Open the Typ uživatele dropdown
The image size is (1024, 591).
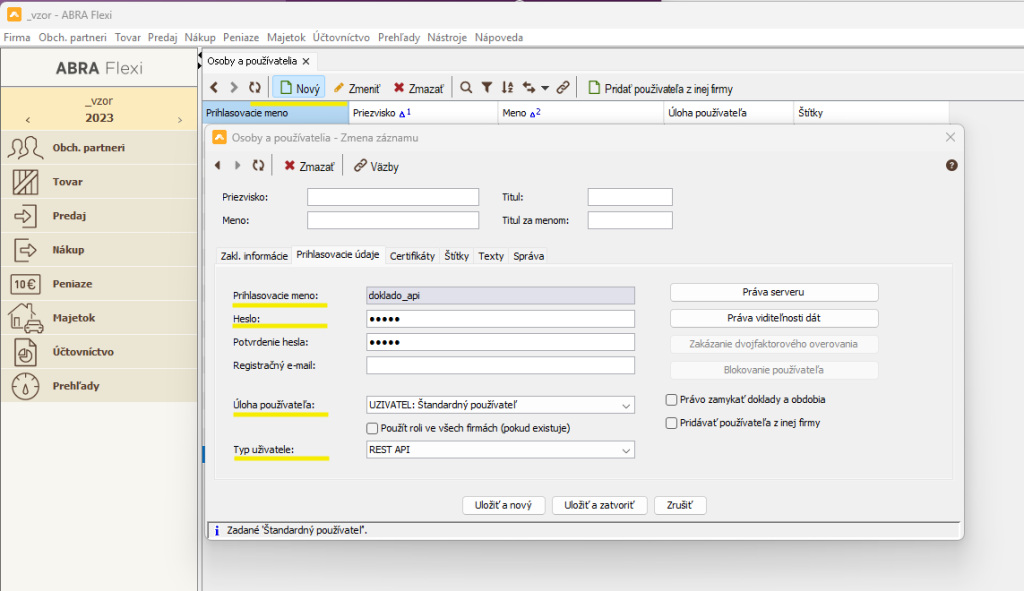click(x=500, y=450)
